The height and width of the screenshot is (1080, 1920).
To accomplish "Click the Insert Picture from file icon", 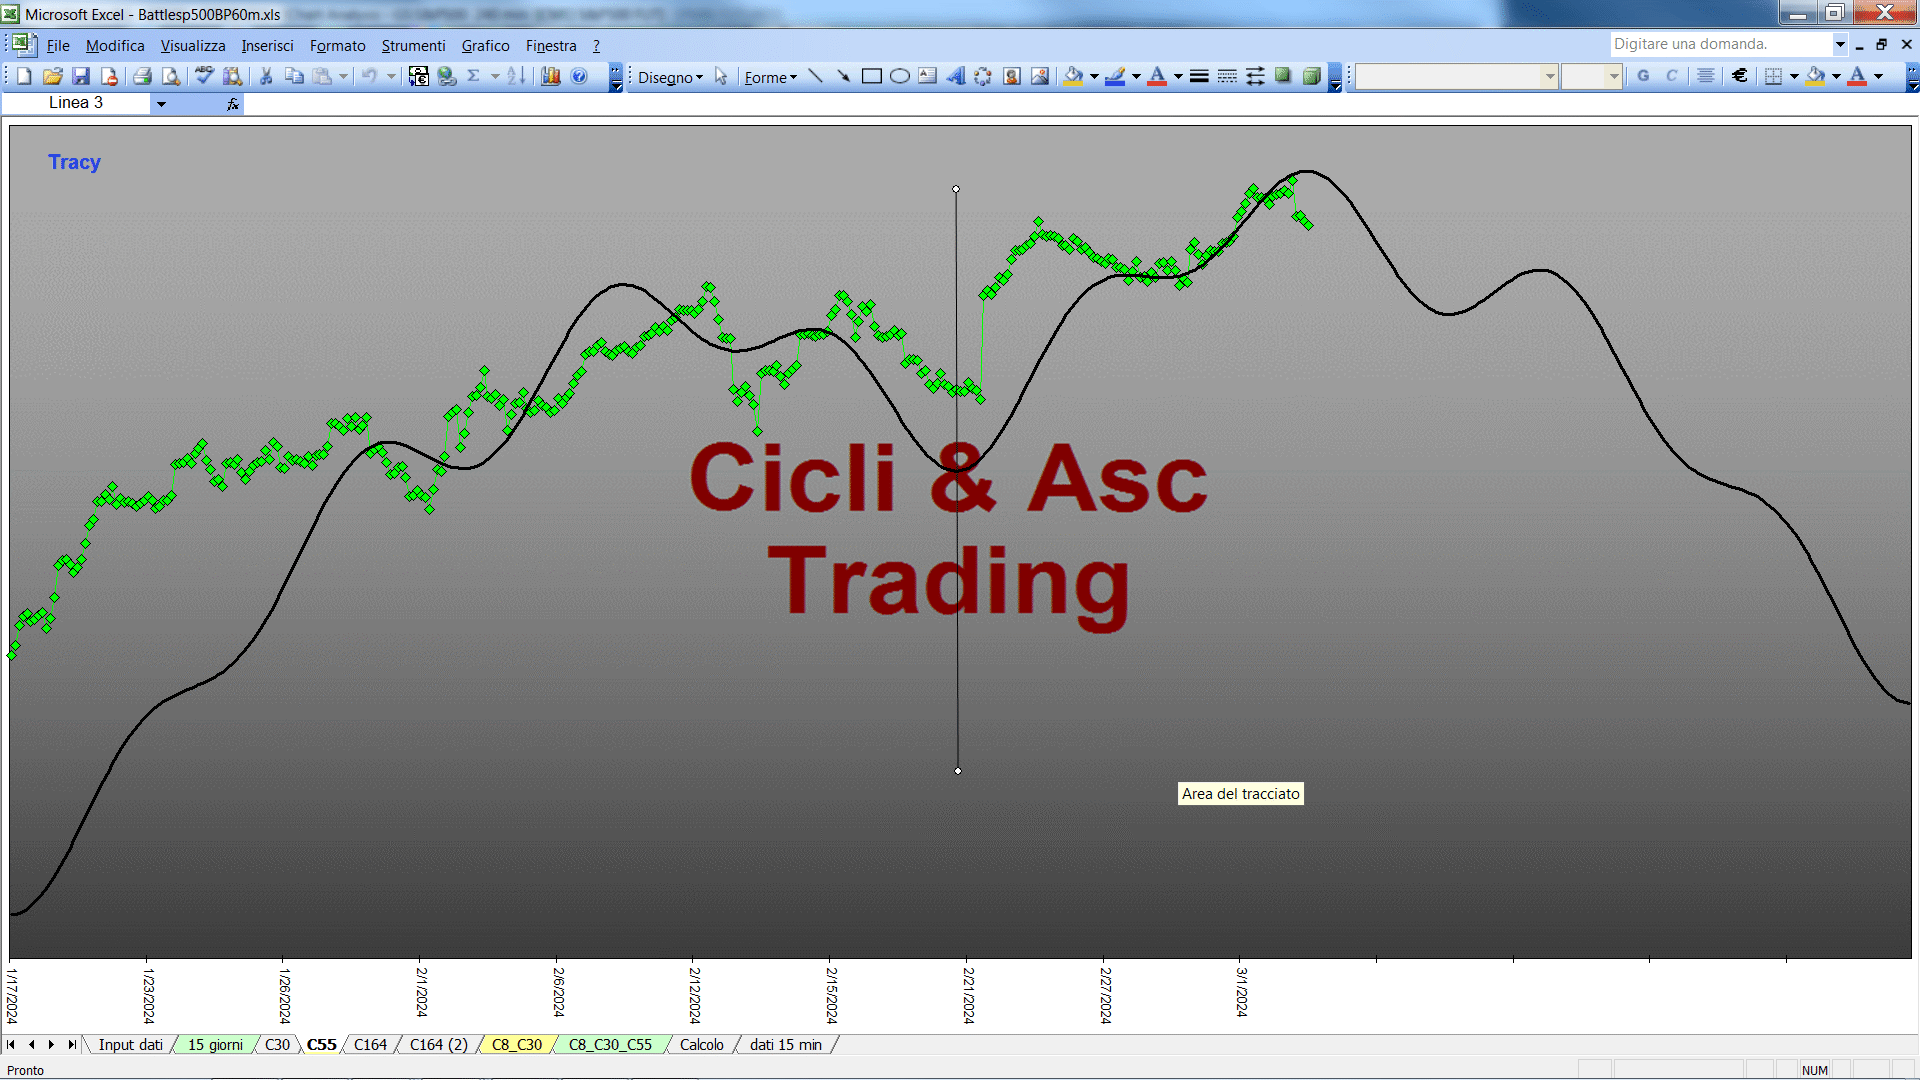I will click(1039, 76).
